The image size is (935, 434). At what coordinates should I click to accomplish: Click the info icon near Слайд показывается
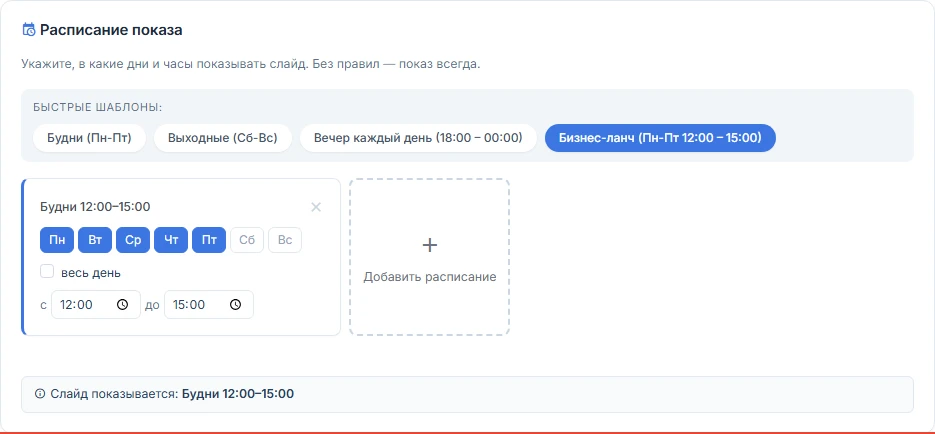40,393
